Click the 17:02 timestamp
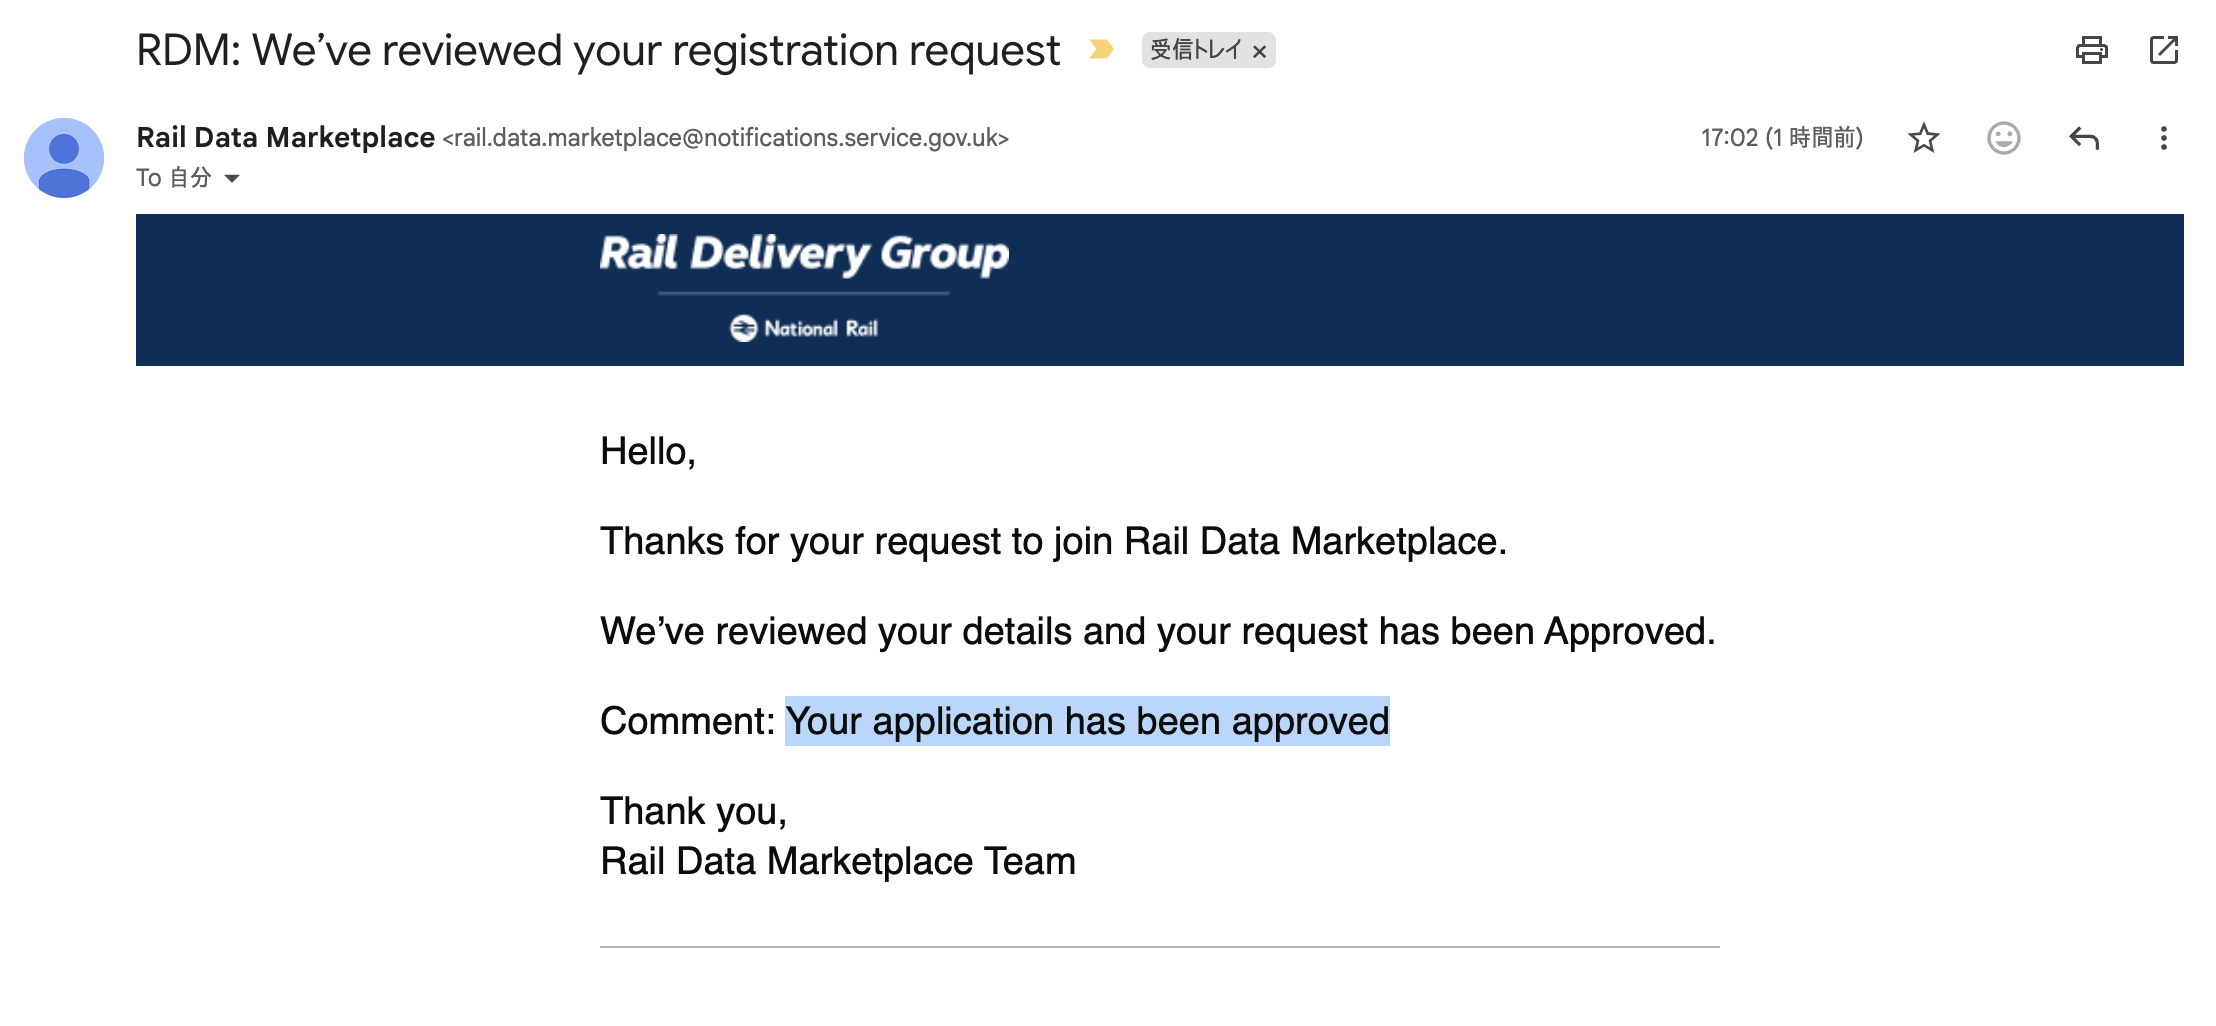 click(1782, 138)
